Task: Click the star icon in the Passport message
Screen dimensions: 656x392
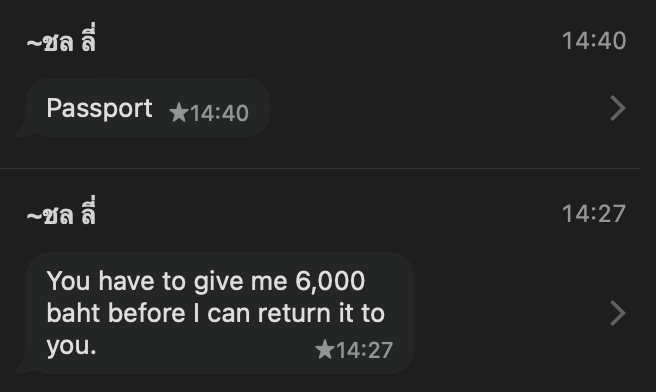Action: (179, 113)
